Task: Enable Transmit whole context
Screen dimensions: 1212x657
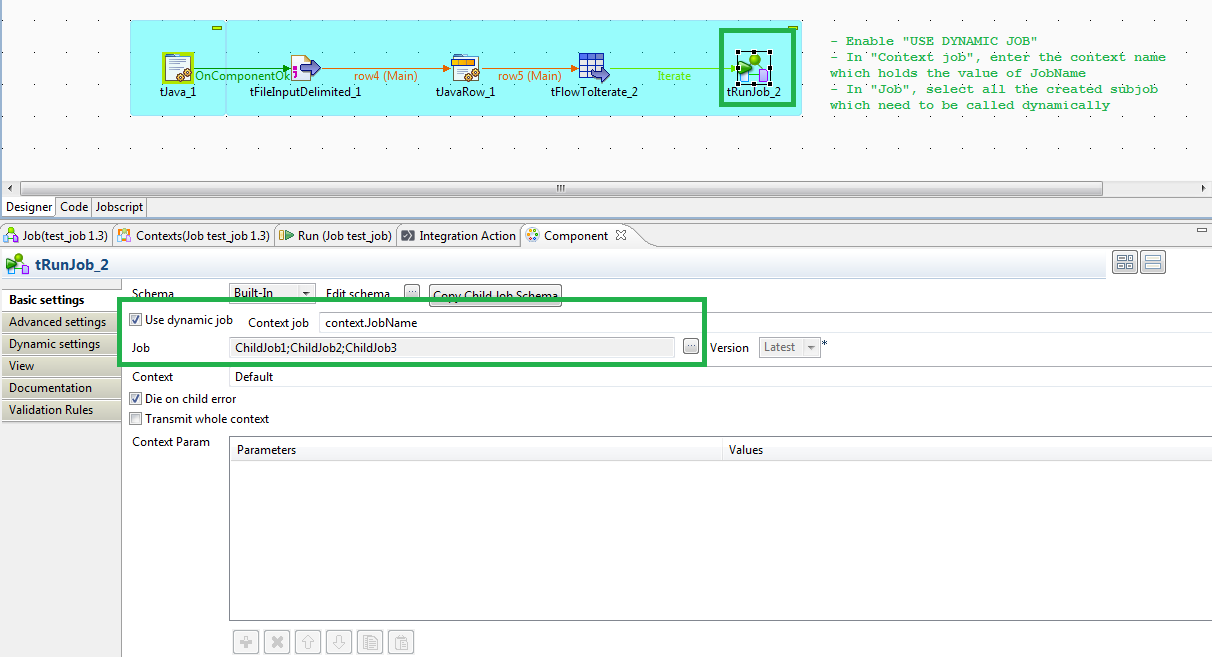Action: [135, 419]
